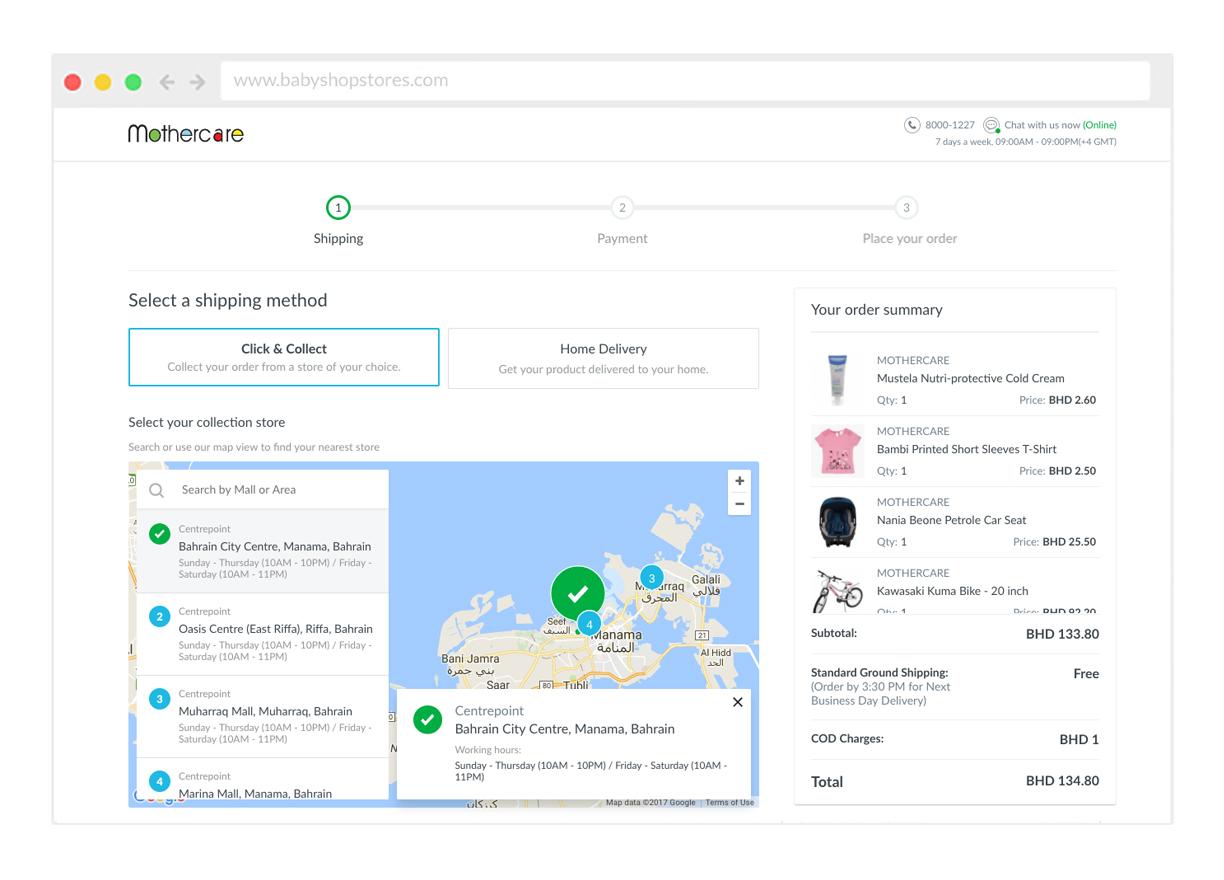The height and width of the screenshot is (880, 1224).
Task: Go to step 1 Shipping circle
Action: 338,208
